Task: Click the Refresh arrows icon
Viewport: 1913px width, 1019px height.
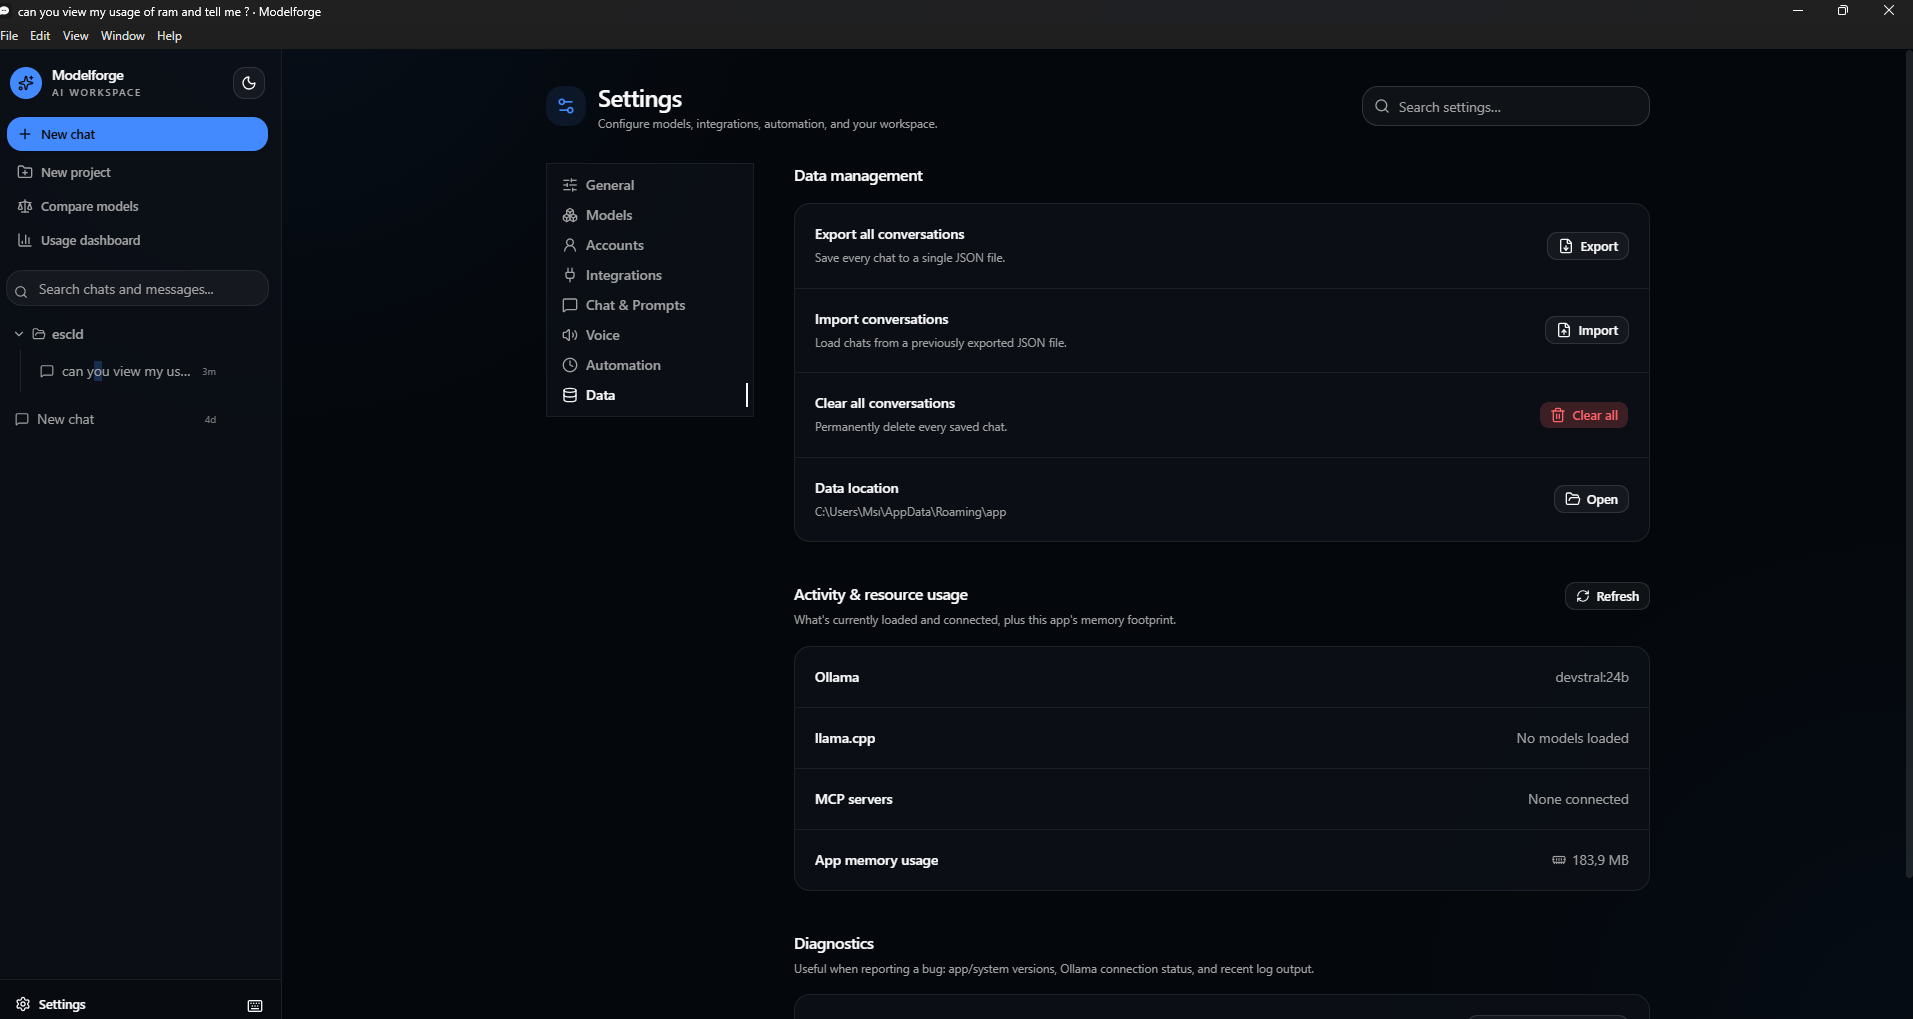Action: click(1583, 596)
